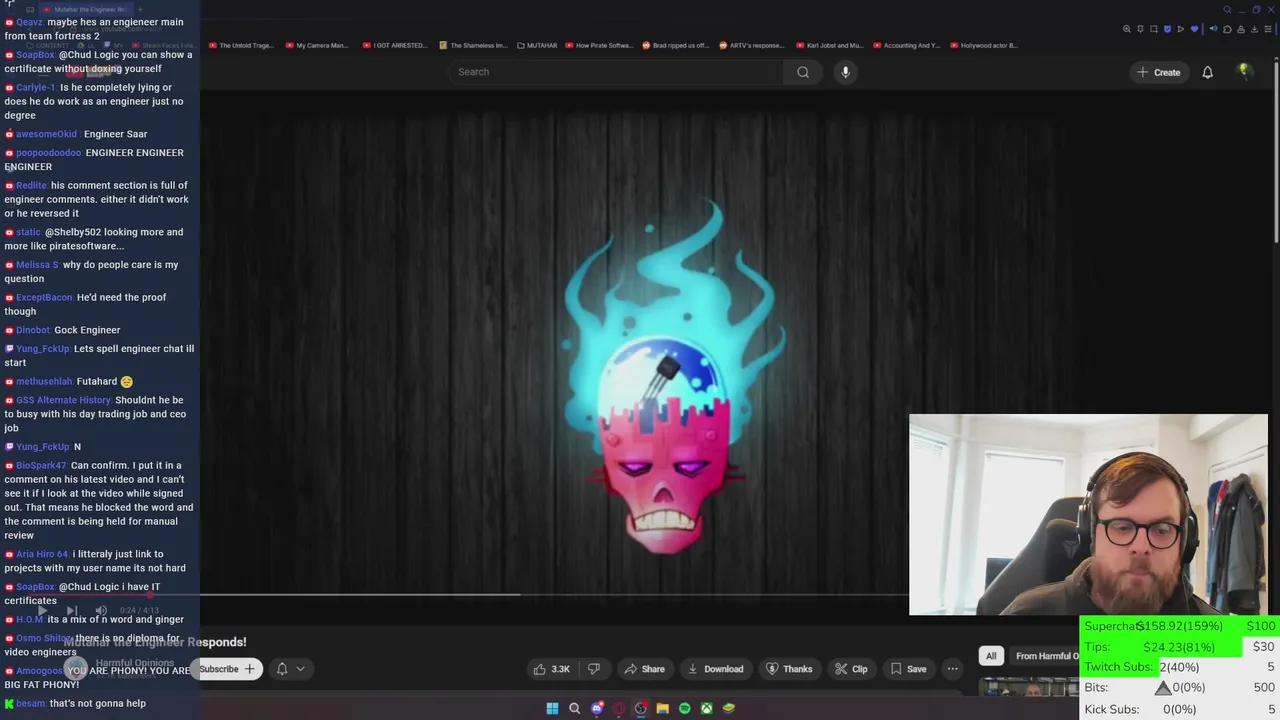This screenshot has width=1280, height=720.
Task: Click the browser tab search magnifier
Action: point(1227,10)
